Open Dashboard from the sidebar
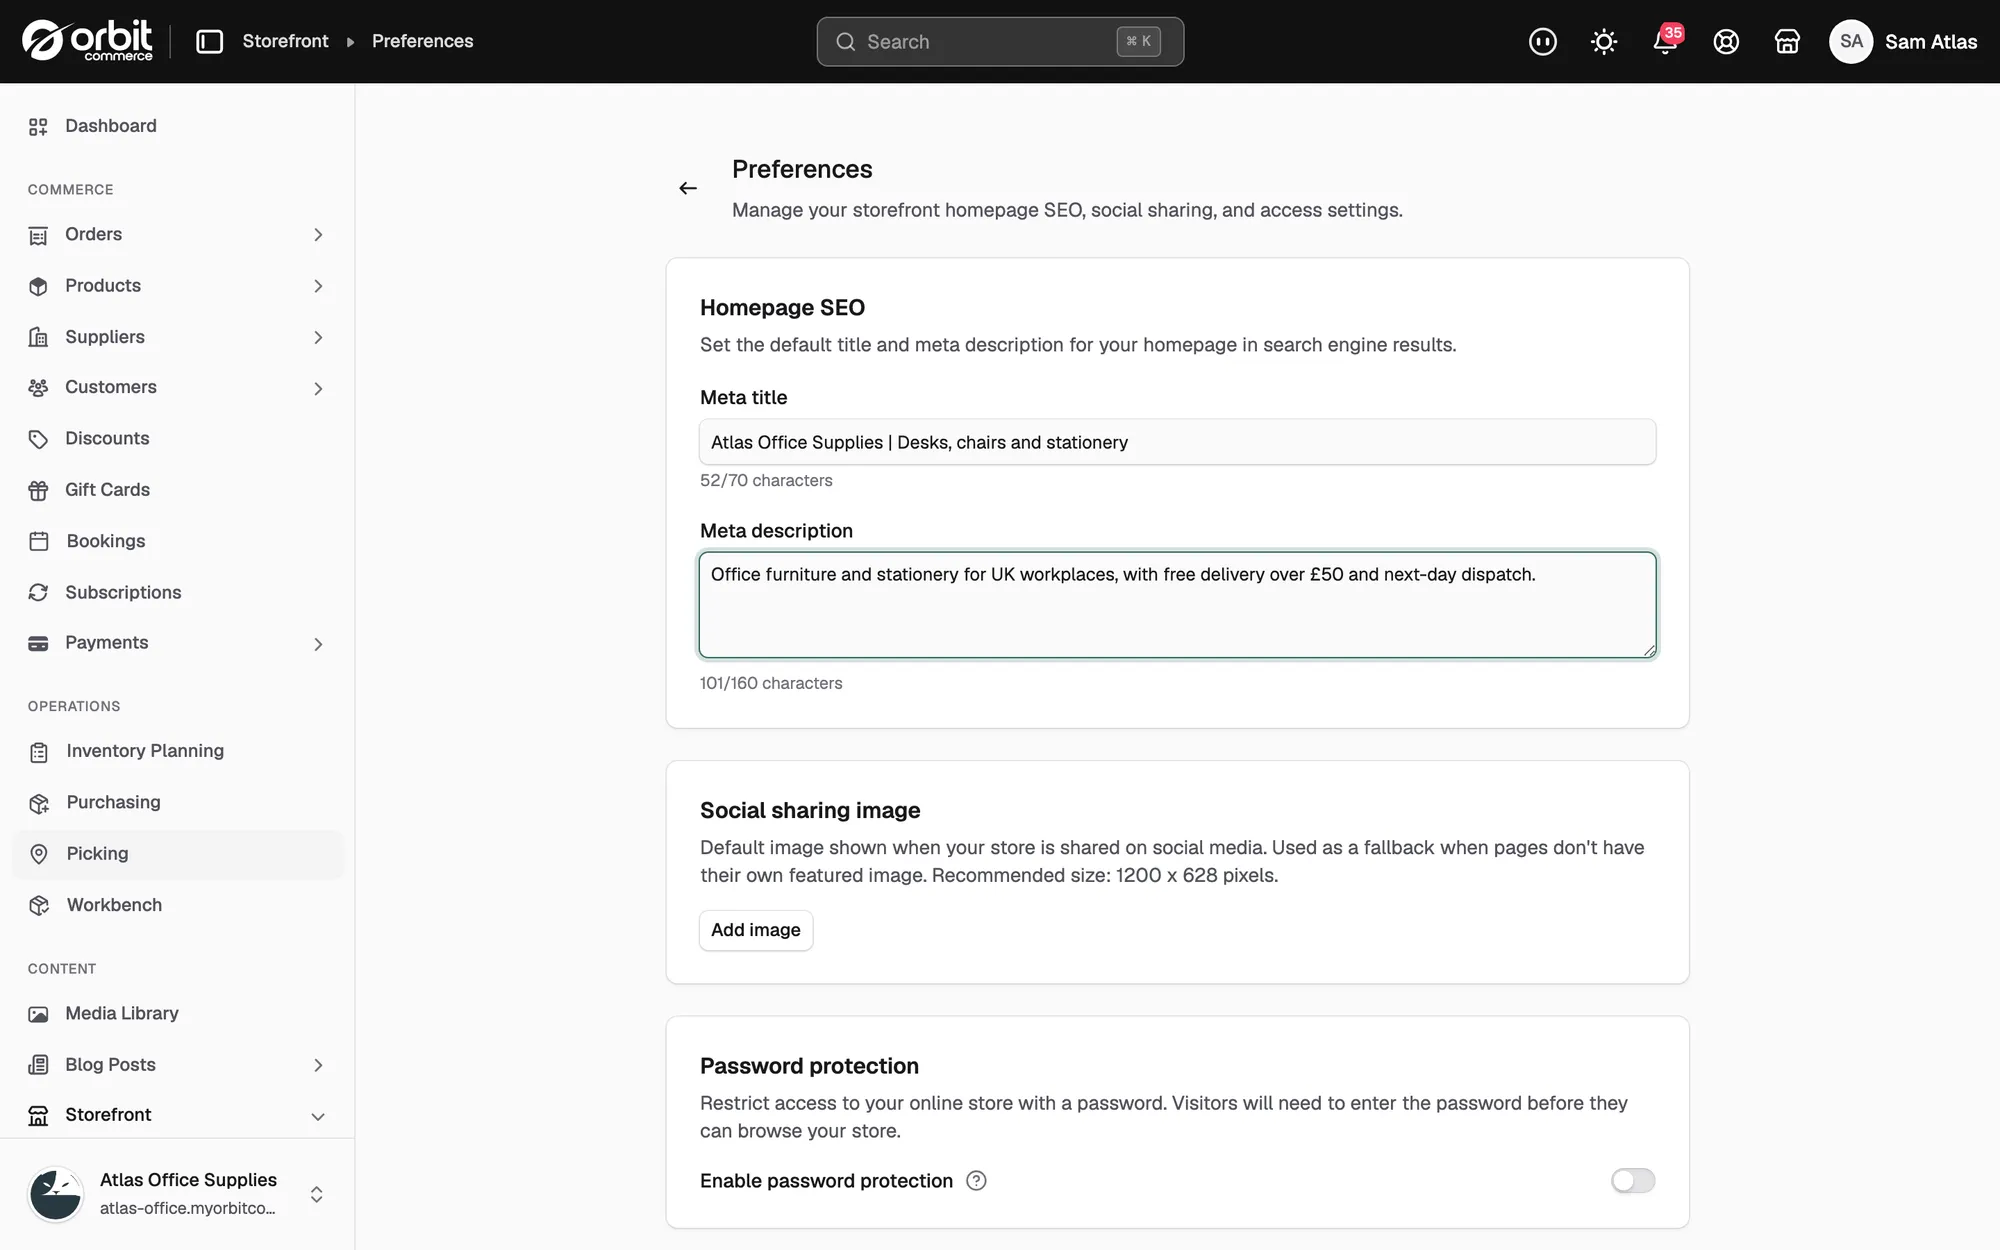This screenshot has width=2000, height=1250. [178, 126]
